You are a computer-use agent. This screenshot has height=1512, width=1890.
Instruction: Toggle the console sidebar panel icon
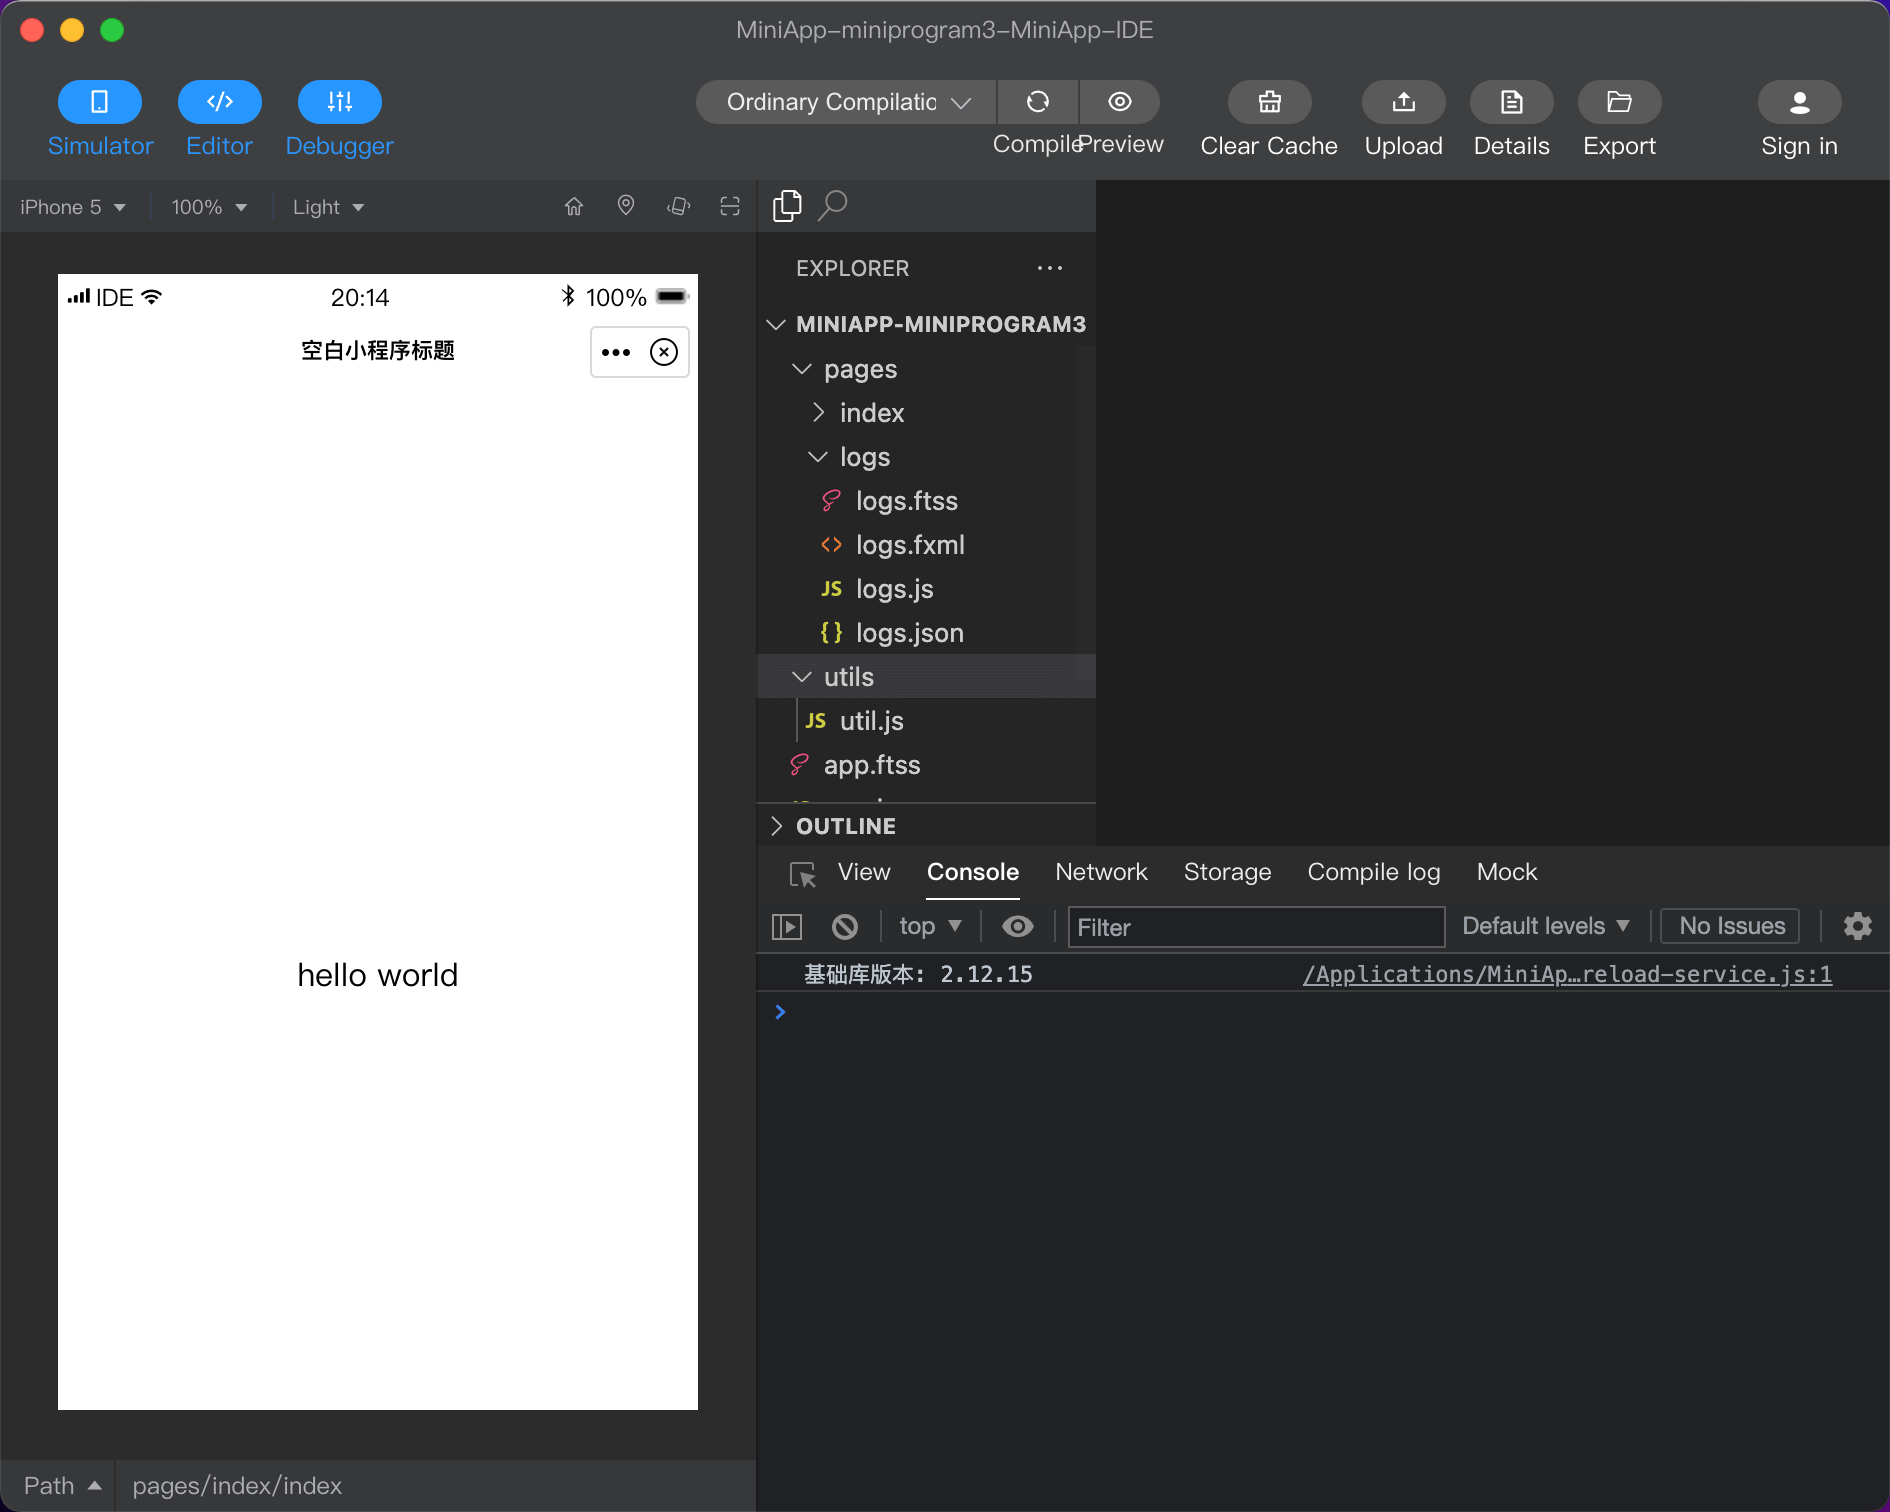point(787,927)
